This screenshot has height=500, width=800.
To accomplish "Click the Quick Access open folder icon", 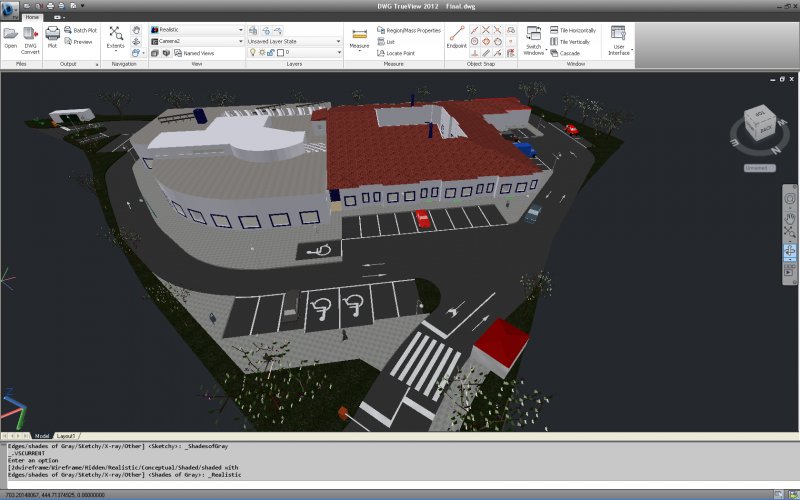I will pos(28,6).
